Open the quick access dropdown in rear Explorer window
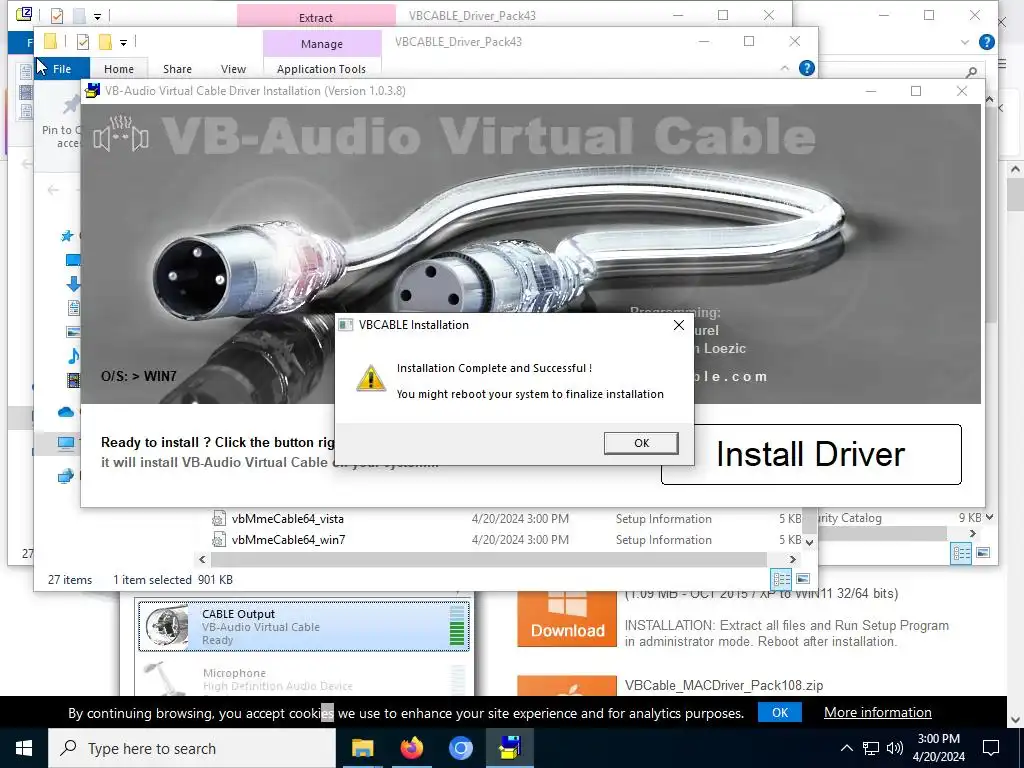The width and height of the screenshot is (1024, 768). click(x=97, y=16)
